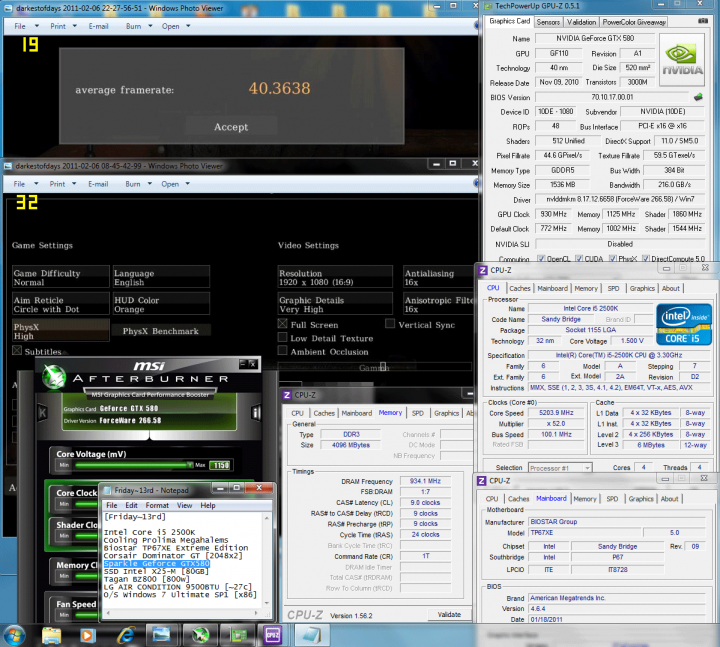The image size is (720, 647).
Task: Click Validate in CPU-Z Memory window
Action: click(x=449, y=614)
